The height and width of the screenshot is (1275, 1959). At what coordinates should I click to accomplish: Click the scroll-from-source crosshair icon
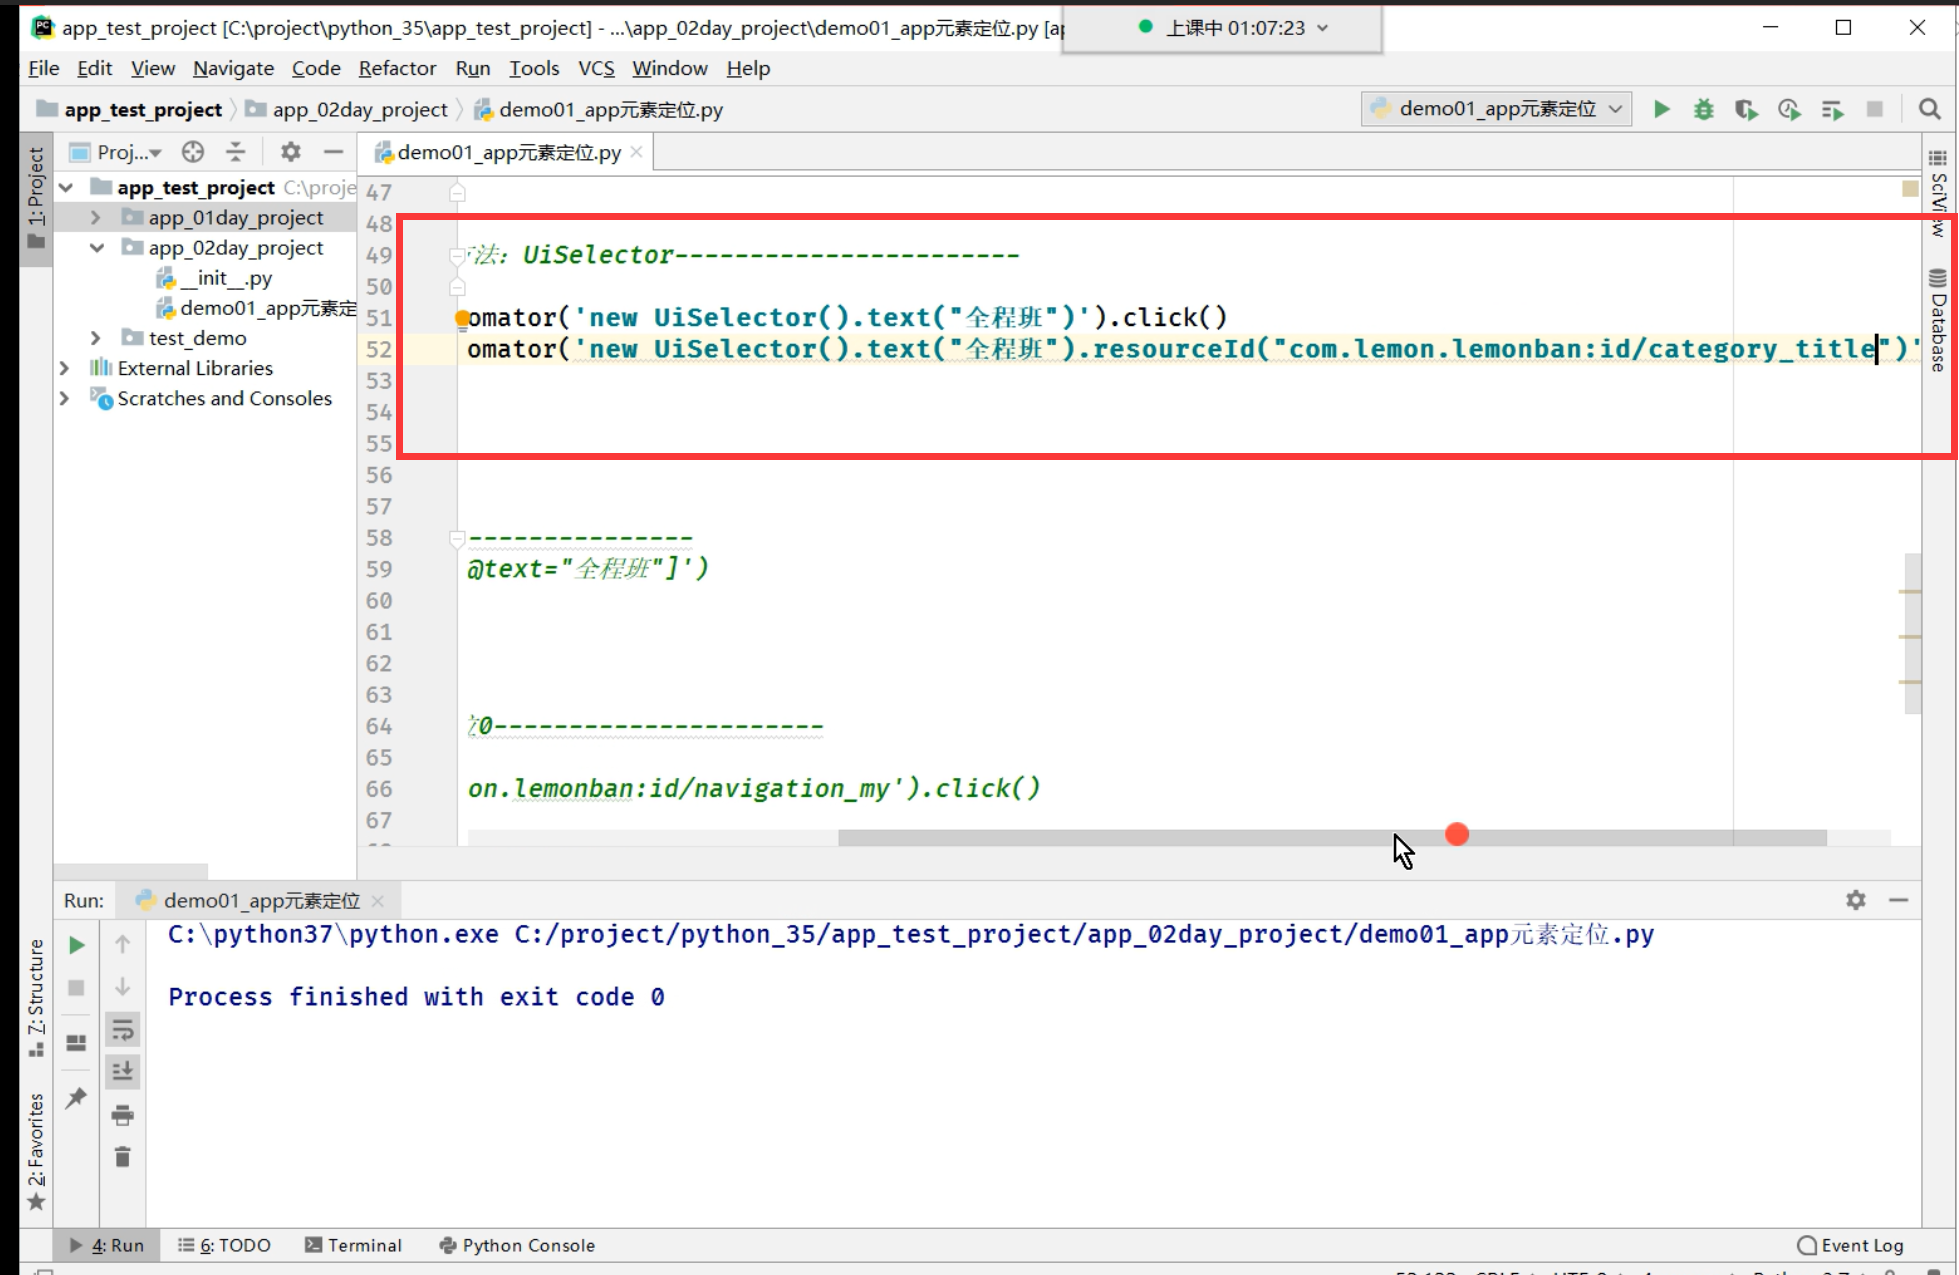(x=193, y=152)
